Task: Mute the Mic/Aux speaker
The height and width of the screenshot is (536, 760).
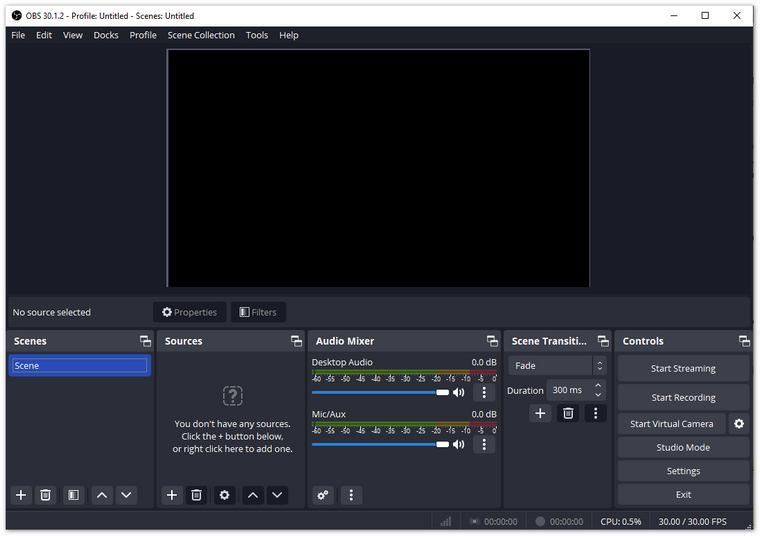Action: pos(459,445)
